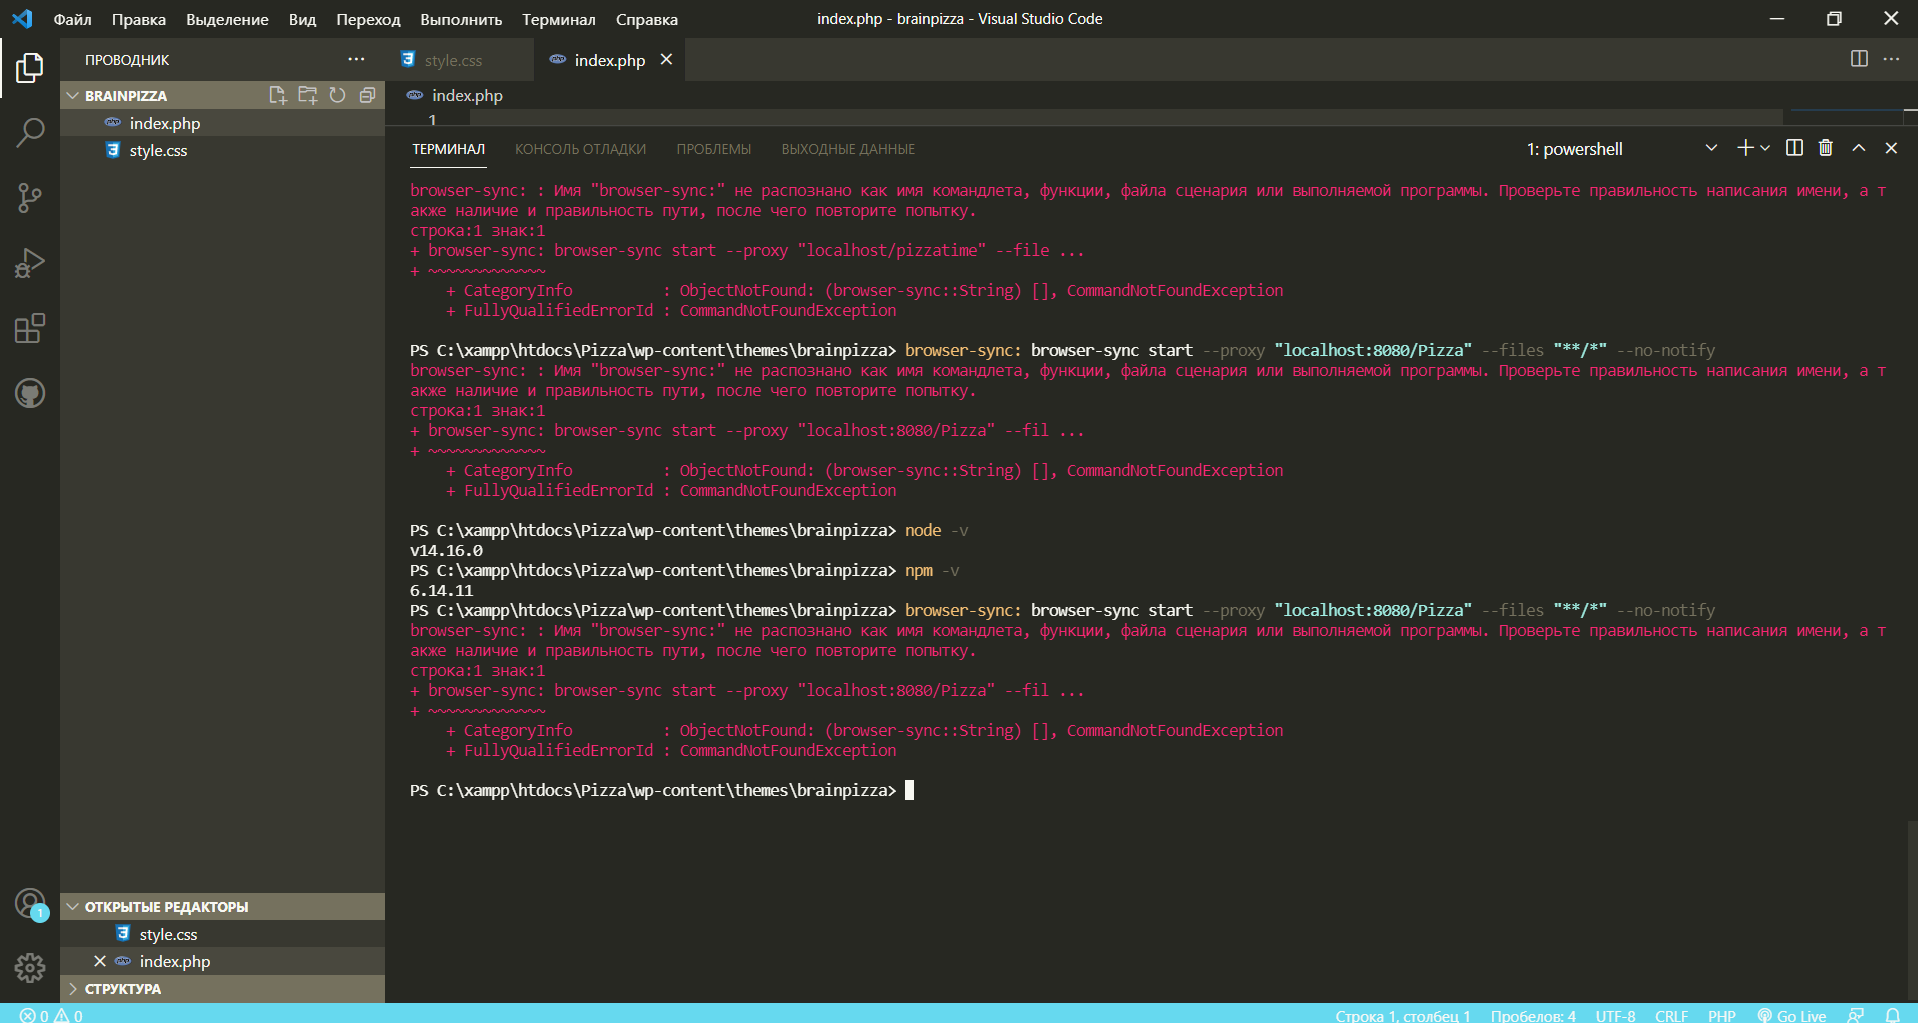
Task: Open the Explorer view in activity bar
Action: click(30, 67)
